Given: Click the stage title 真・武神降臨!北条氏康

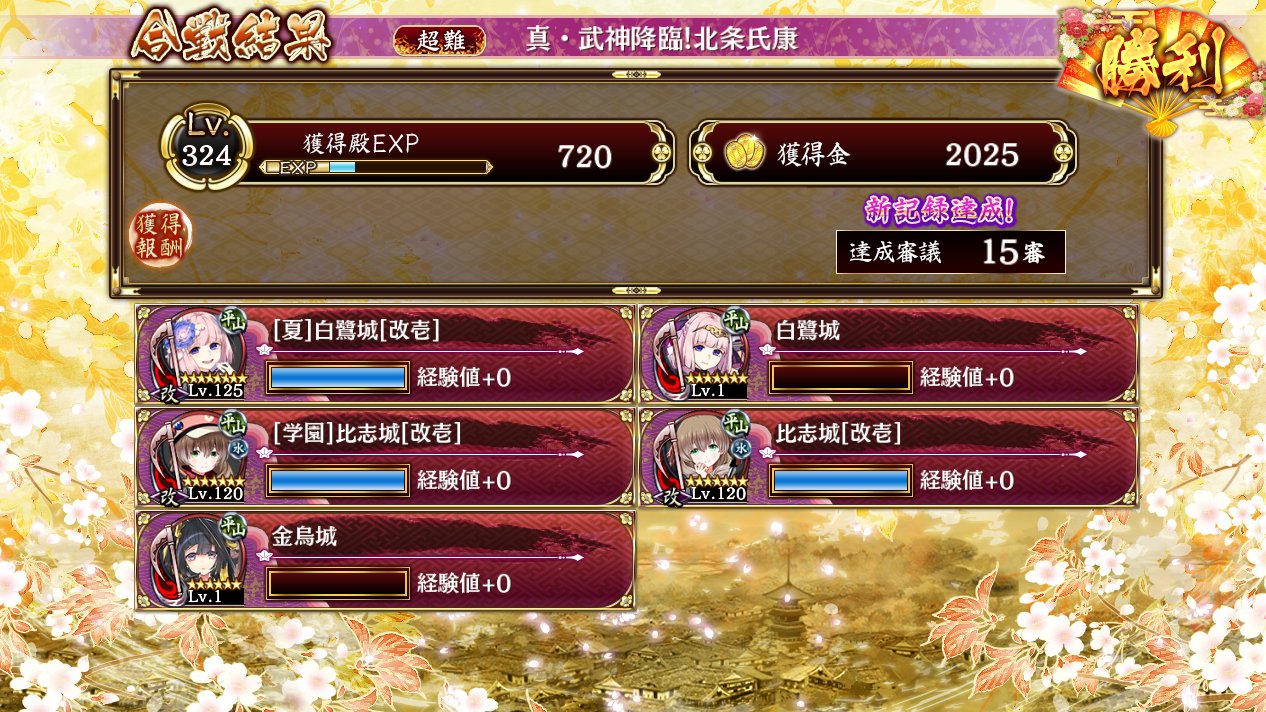Looking at the screenshot, I should coord(661,39).
